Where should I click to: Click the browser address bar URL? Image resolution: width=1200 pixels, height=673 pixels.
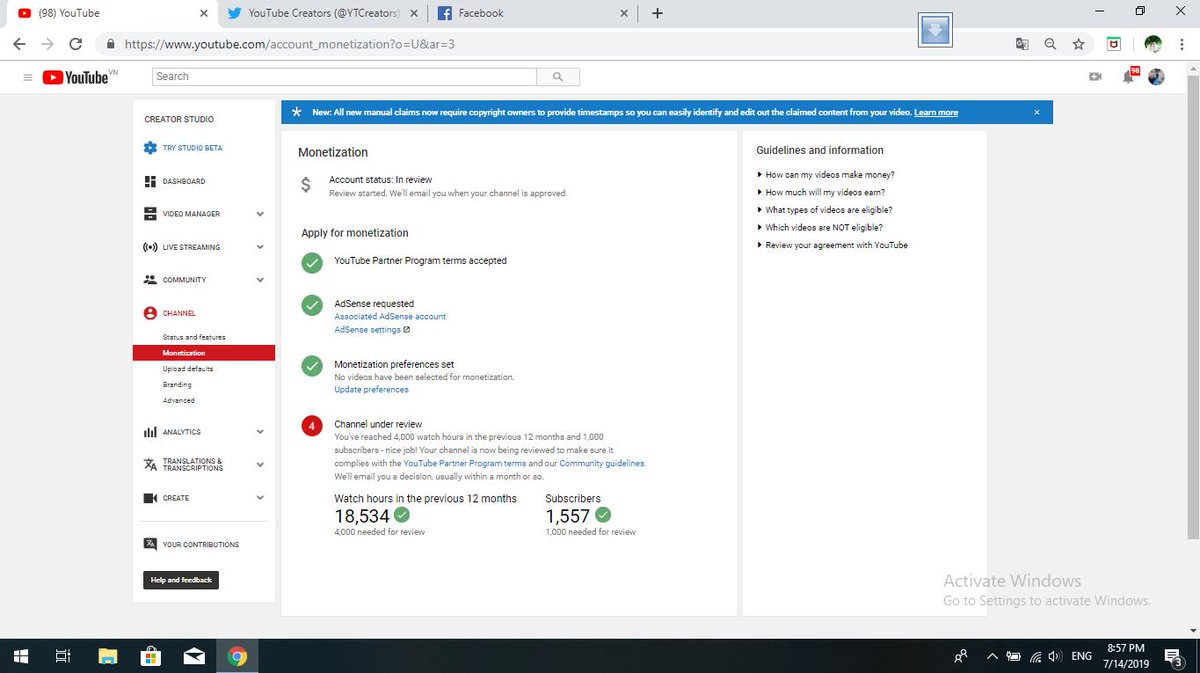click(290, 44)
